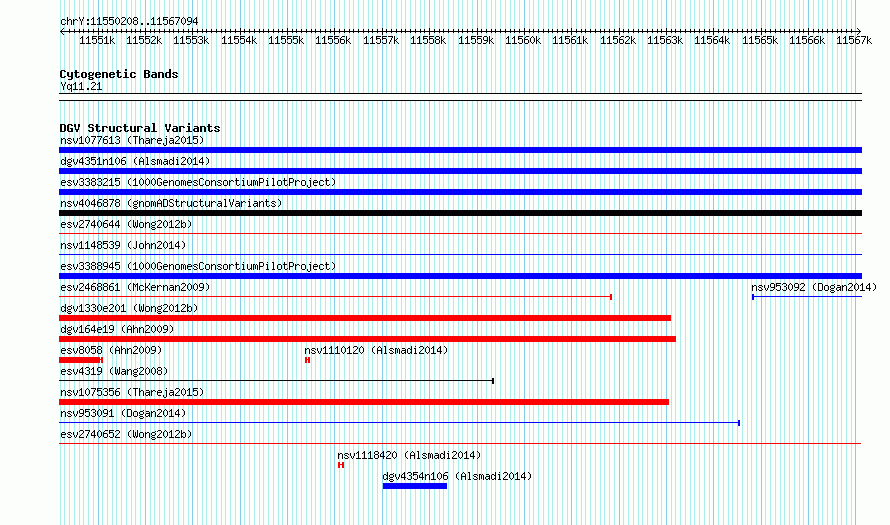
Task: Open esv8058 (Ahn2009) variant label
Action: pyautogui.click(x=111, y=350)
